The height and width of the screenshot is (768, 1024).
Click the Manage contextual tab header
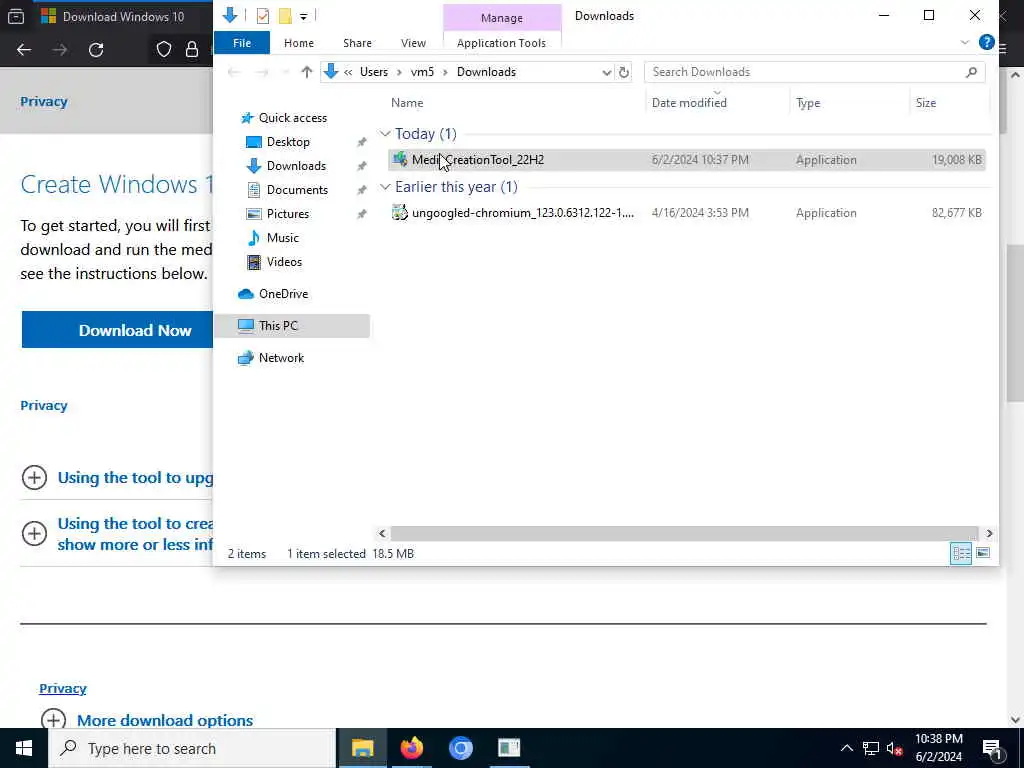pos(502,18)
